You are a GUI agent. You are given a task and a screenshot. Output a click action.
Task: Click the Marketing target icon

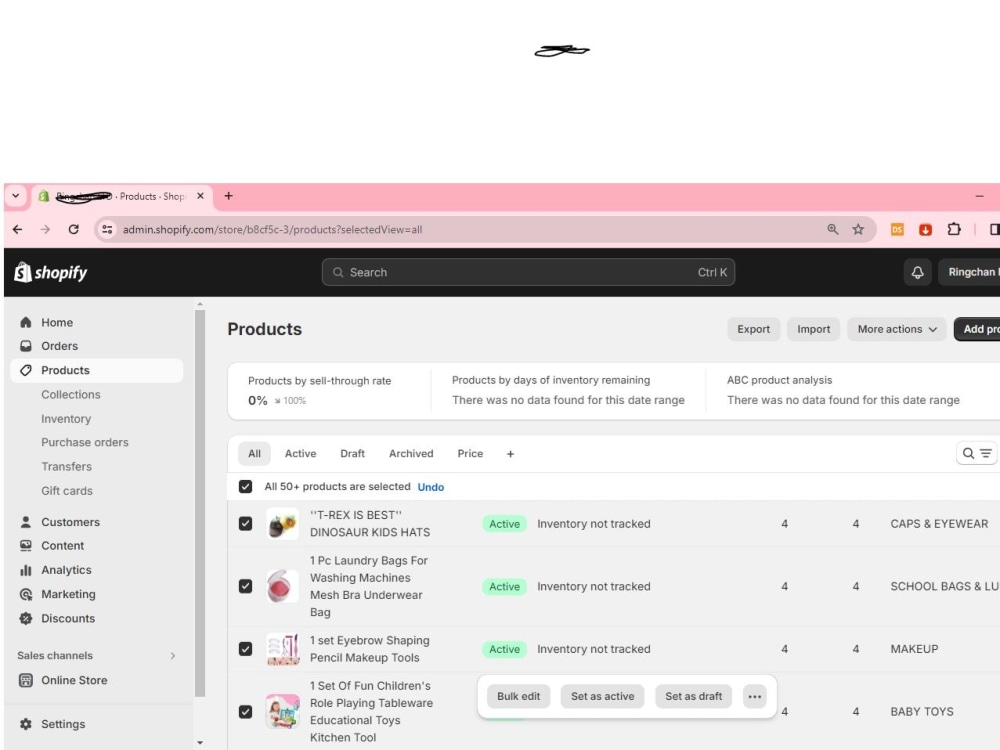pos(26,594)
